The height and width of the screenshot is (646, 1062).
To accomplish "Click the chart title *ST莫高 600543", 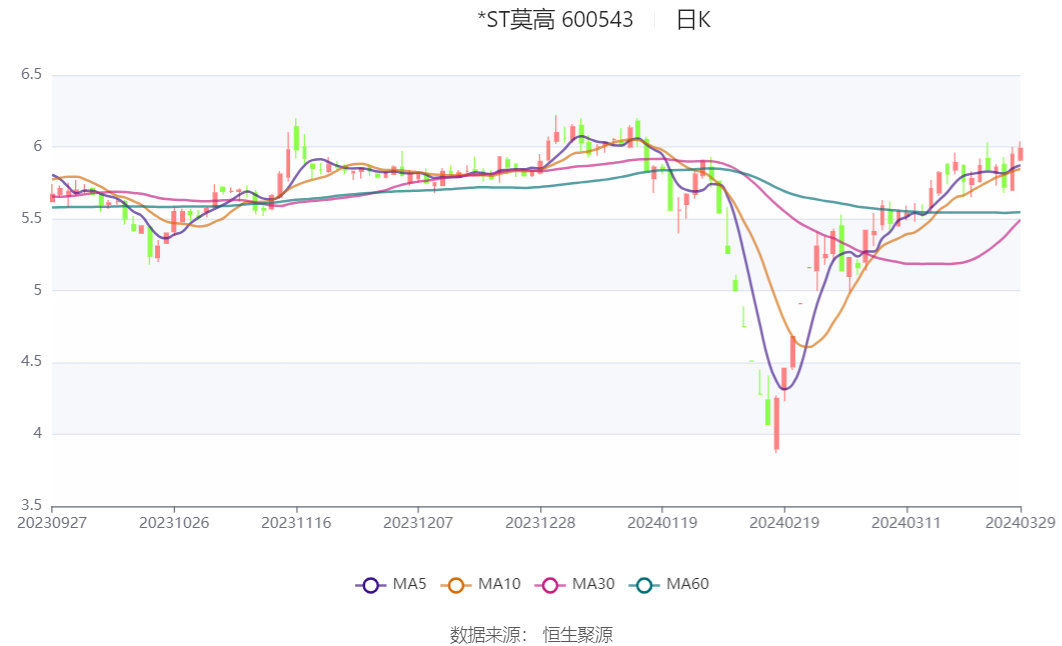I will point(555,20).
